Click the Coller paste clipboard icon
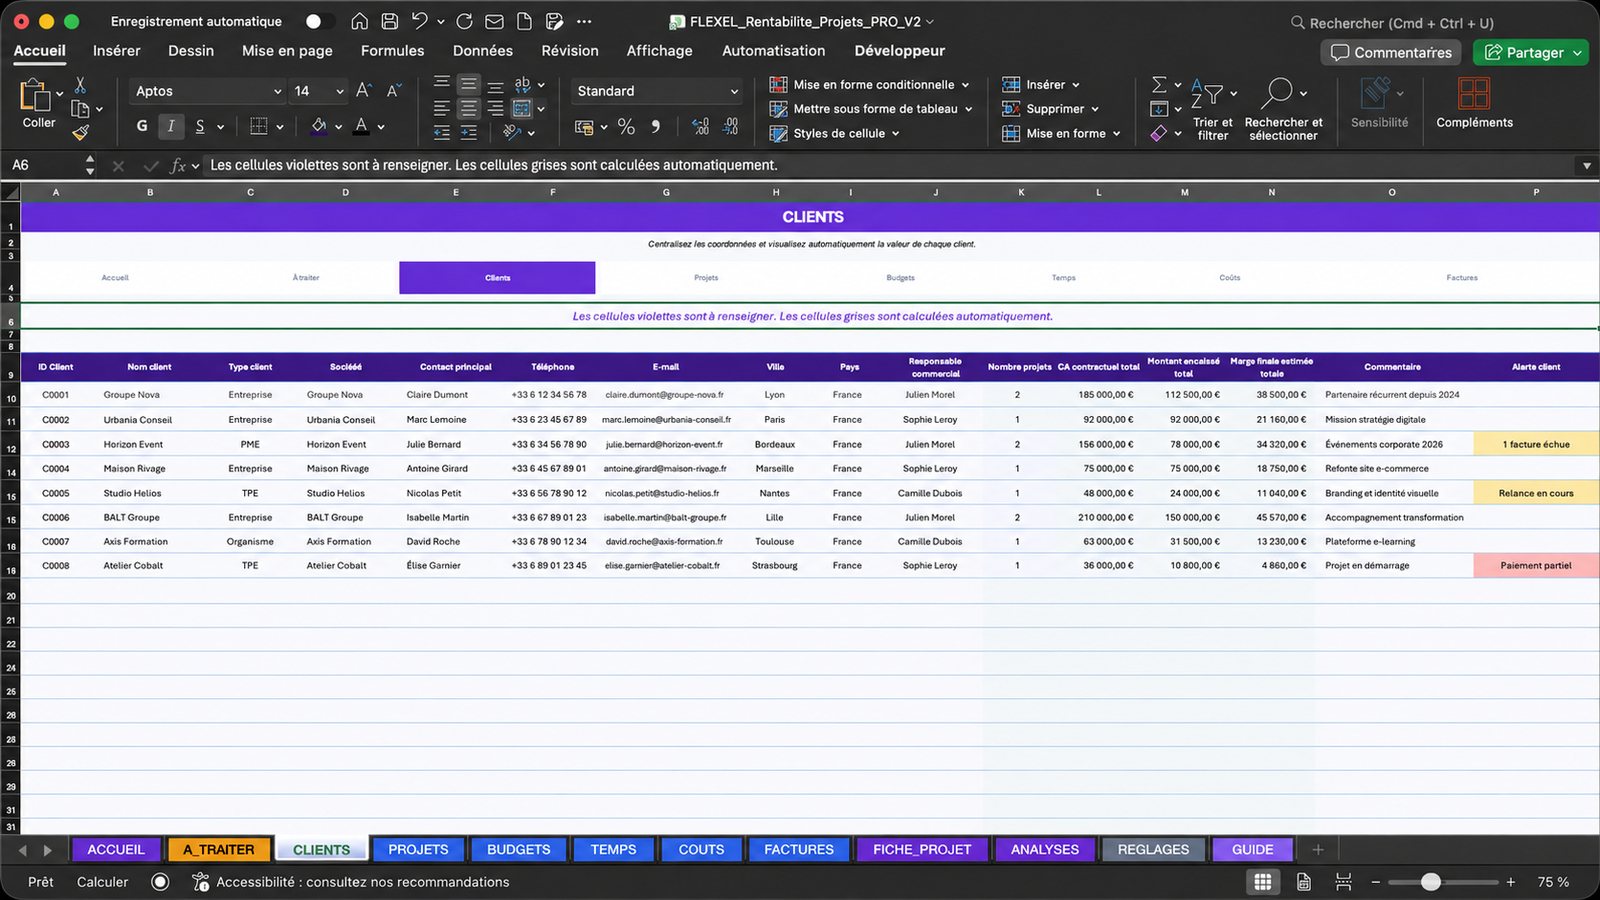Image resolution: width=1600 pixels, height=900 pixels. [35, 95]
